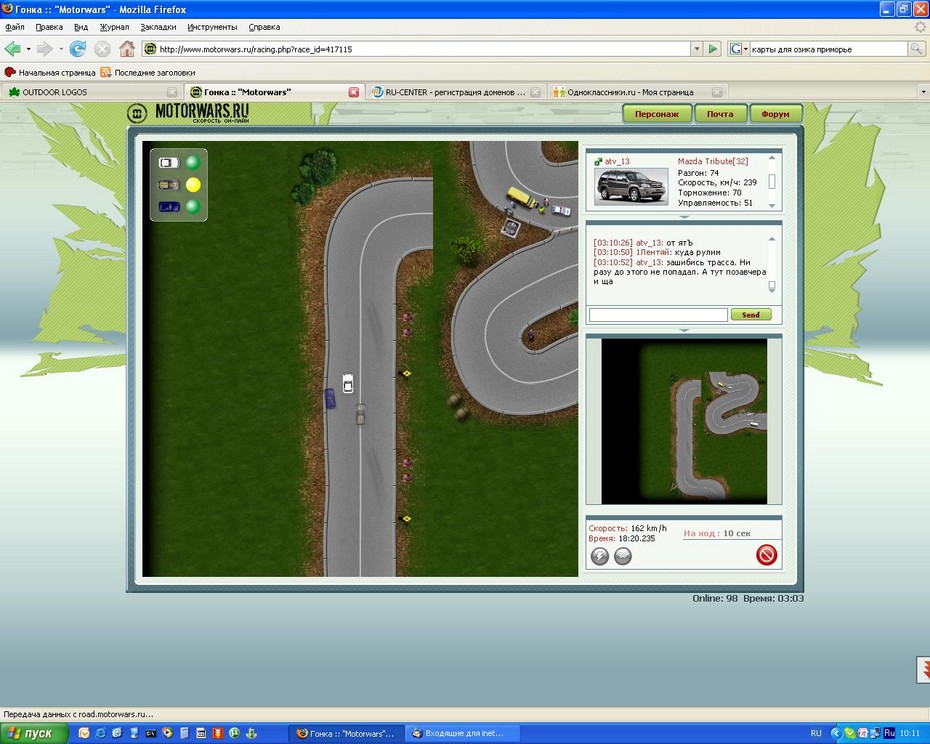The image size is (930, 744).
Task: Open the Справка menu
Action: (264, 27)
